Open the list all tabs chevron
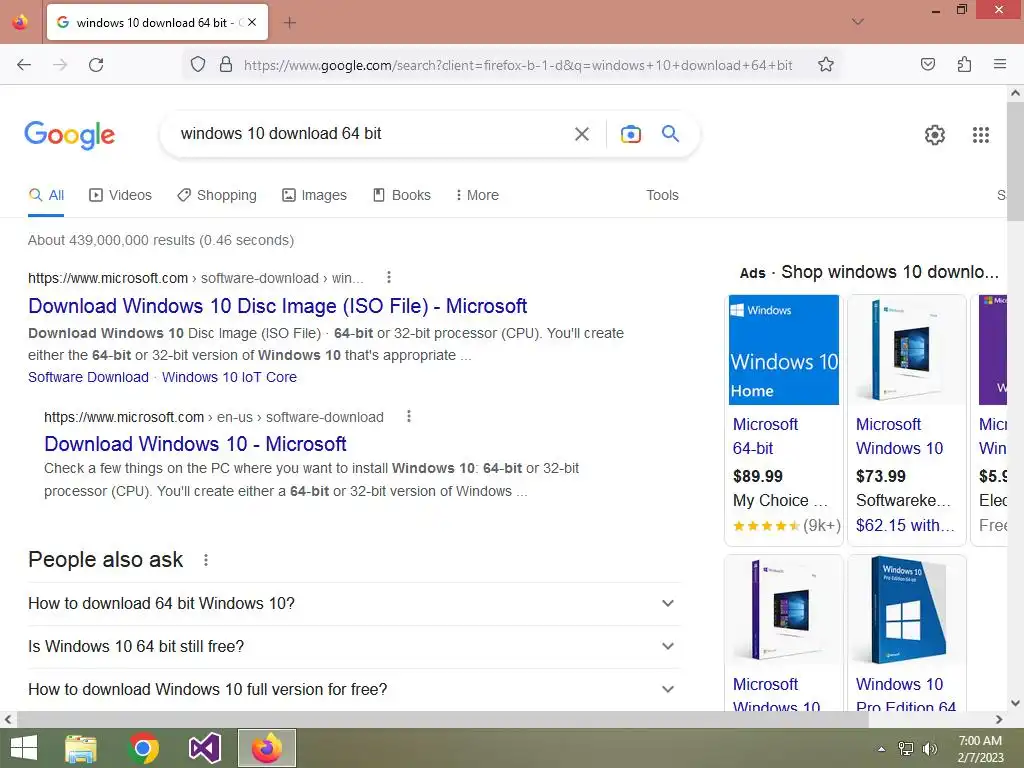 point(858,22)
